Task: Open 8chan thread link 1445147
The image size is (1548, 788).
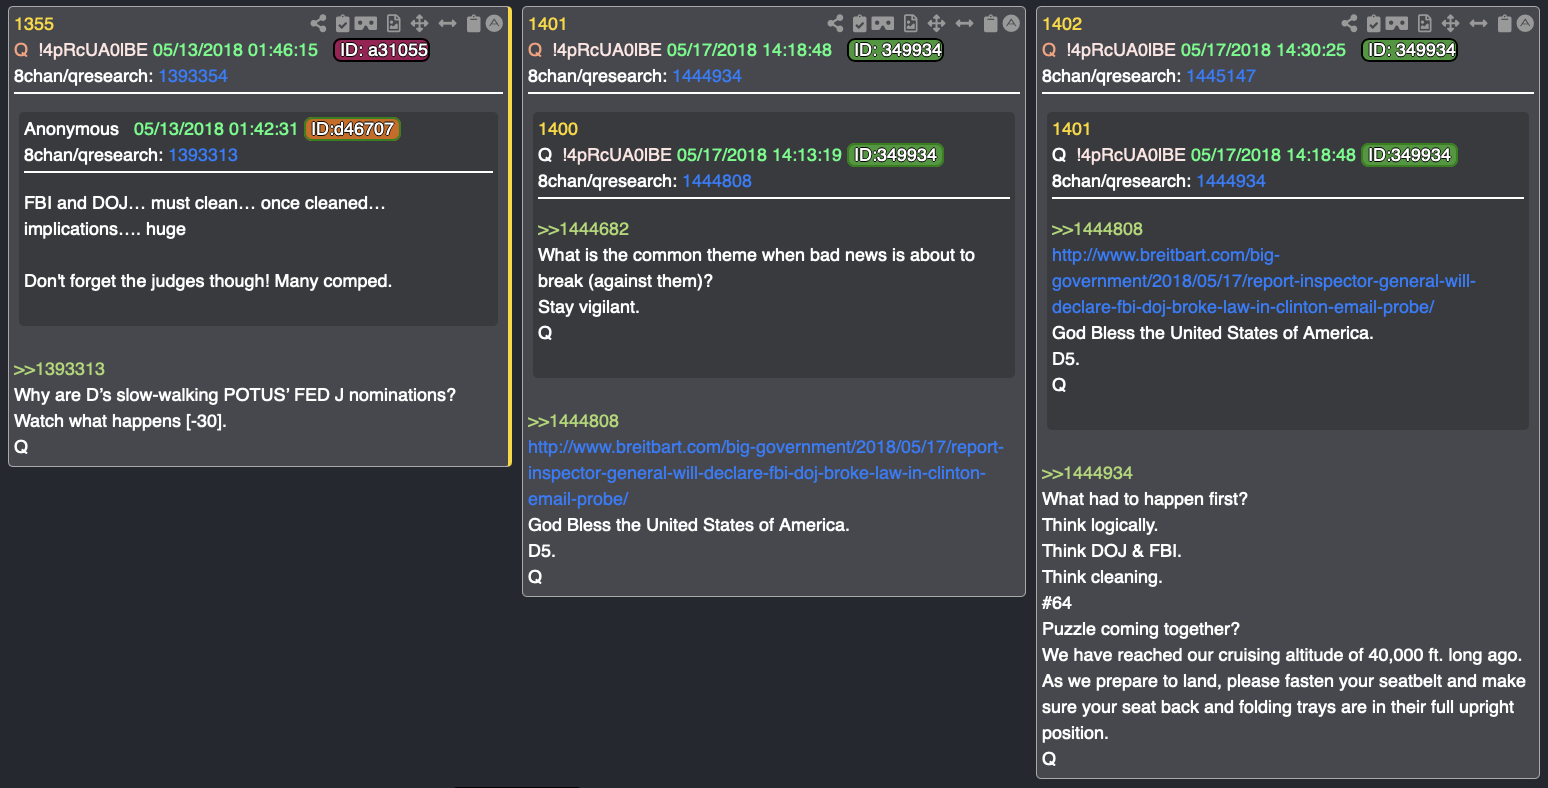Action: pyautogui.click(x=1221, y=76)
